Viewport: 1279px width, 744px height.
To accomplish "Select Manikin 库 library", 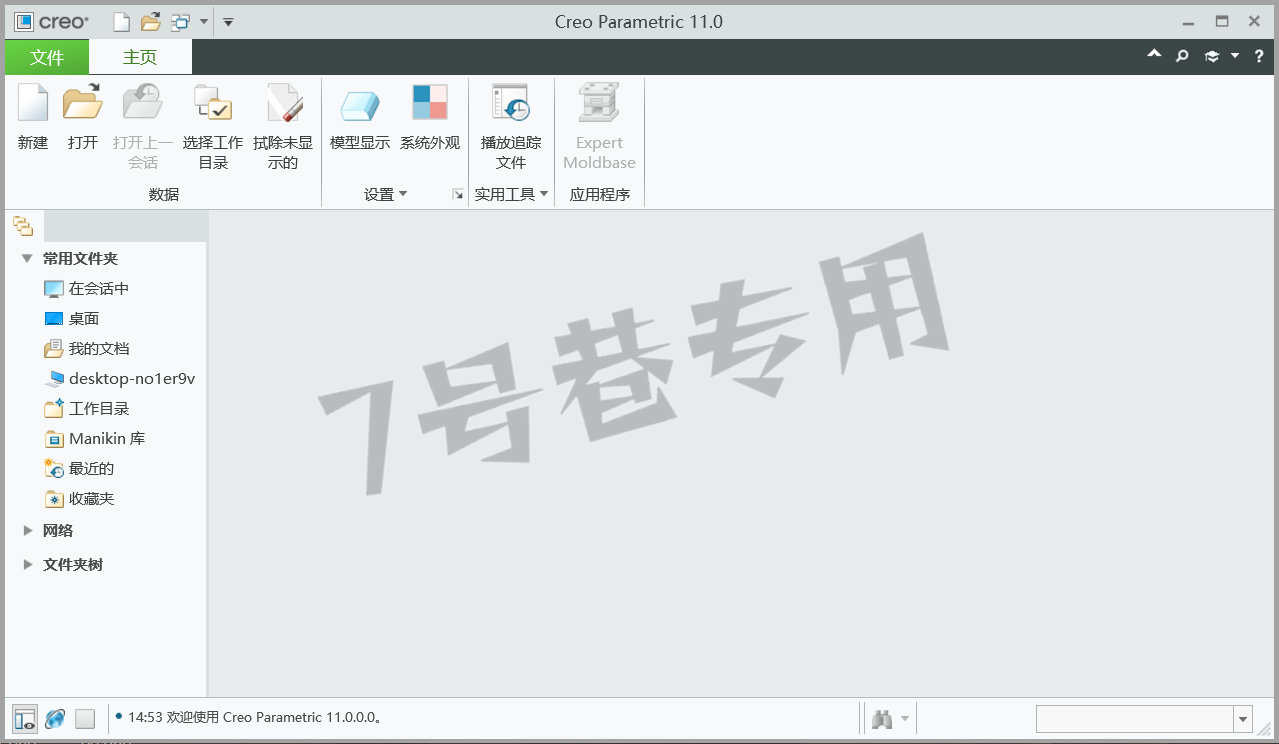I will pos(95,438).
